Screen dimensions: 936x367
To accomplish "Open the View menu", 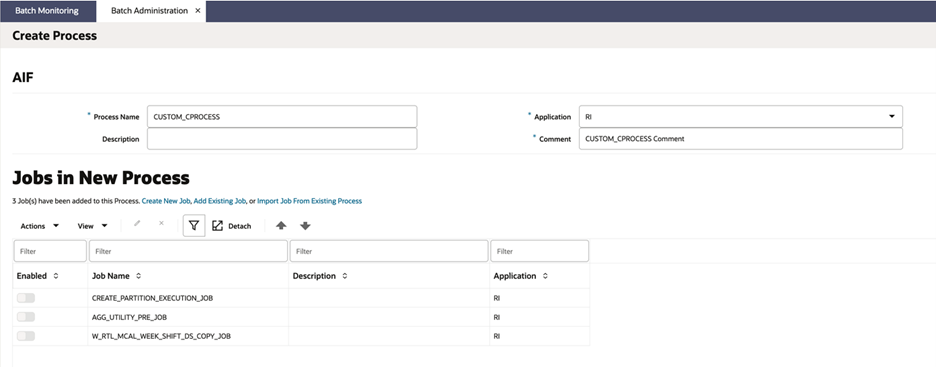I will click(93, 226).
